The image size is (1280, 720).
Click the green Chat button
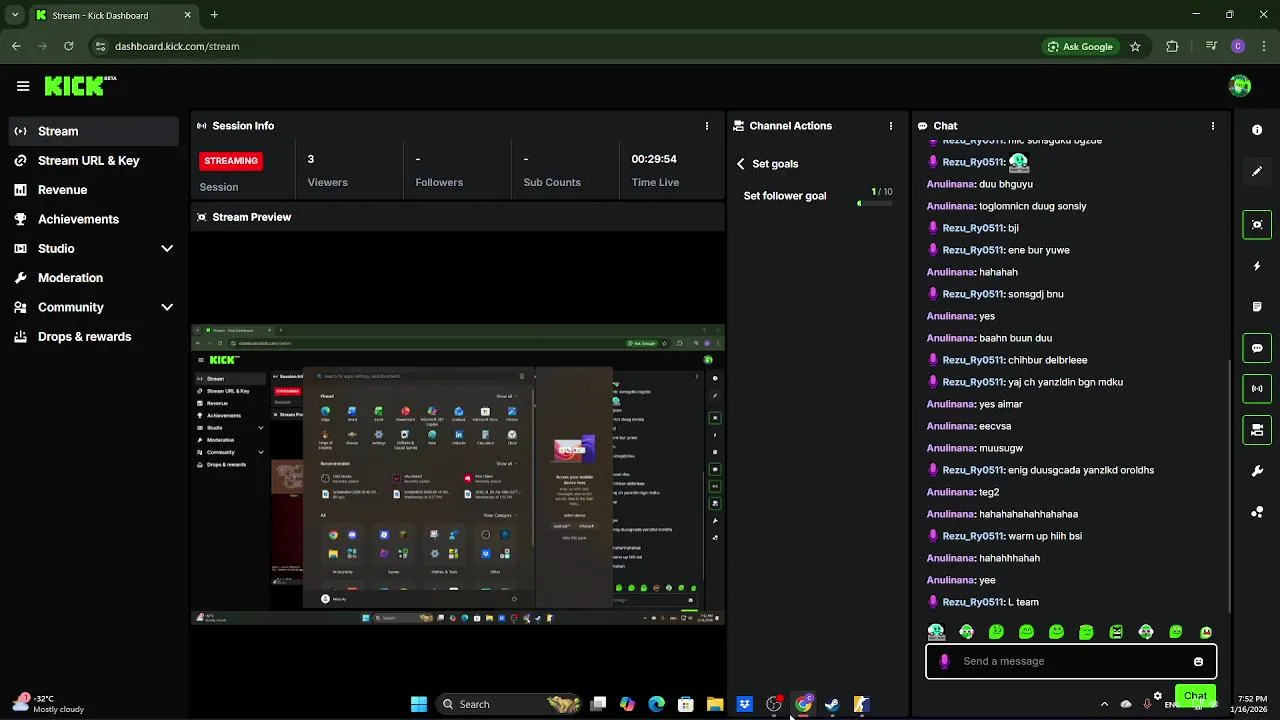tap(1195, 696)
